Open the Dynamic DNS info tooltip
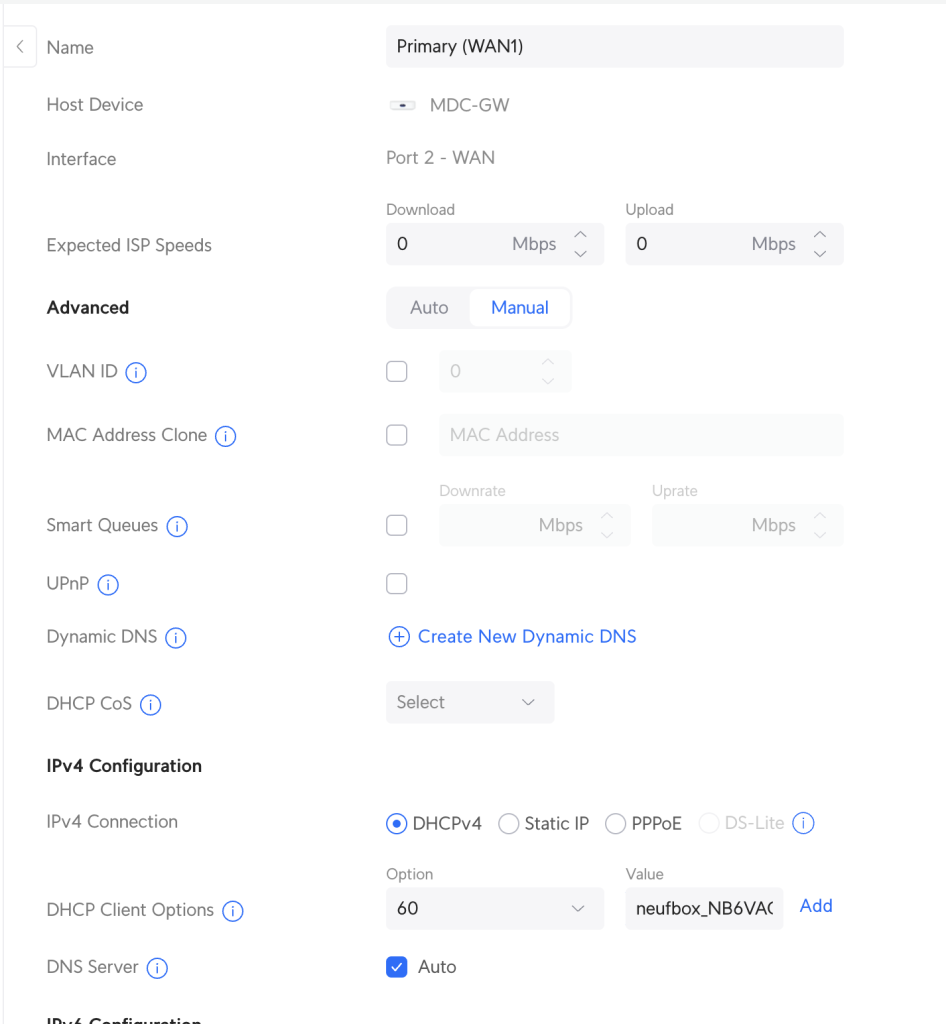The height and width of the screenshot is (1024, 946). click(x=176, y=638)
